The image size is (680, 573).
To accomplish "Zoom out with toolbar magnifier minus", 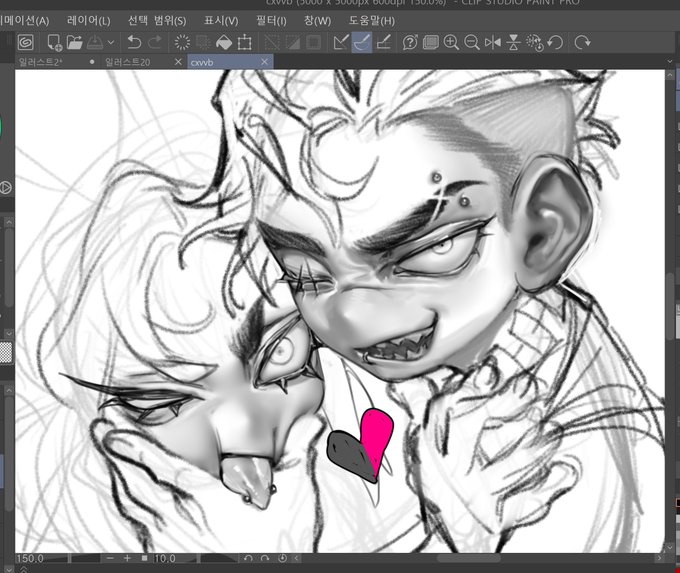I will point(471,43).
